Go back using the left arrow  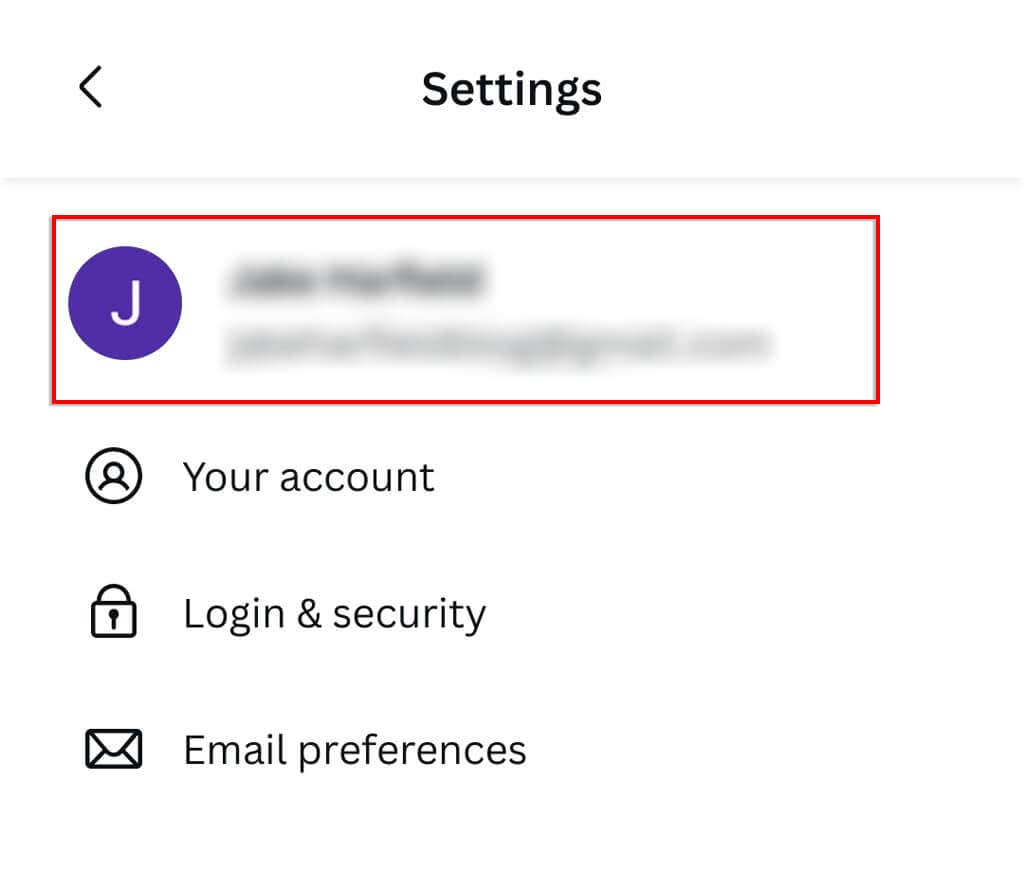point(90,87)
